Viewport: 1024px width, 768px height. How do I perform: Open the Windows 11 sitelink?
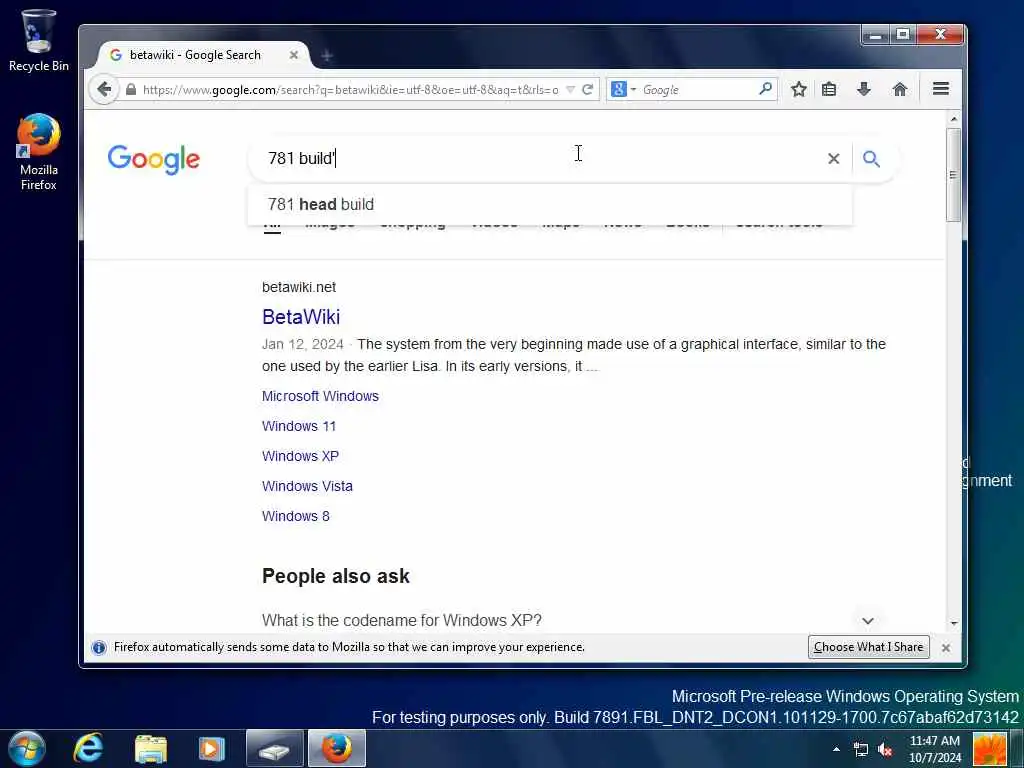(x=298, y=426)
